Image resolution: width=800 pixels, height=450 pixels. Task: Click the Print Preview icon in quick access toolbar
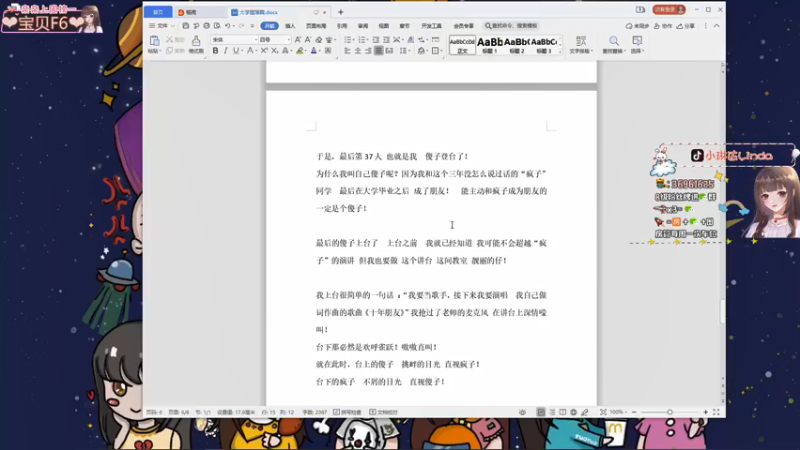pos(217,26)
